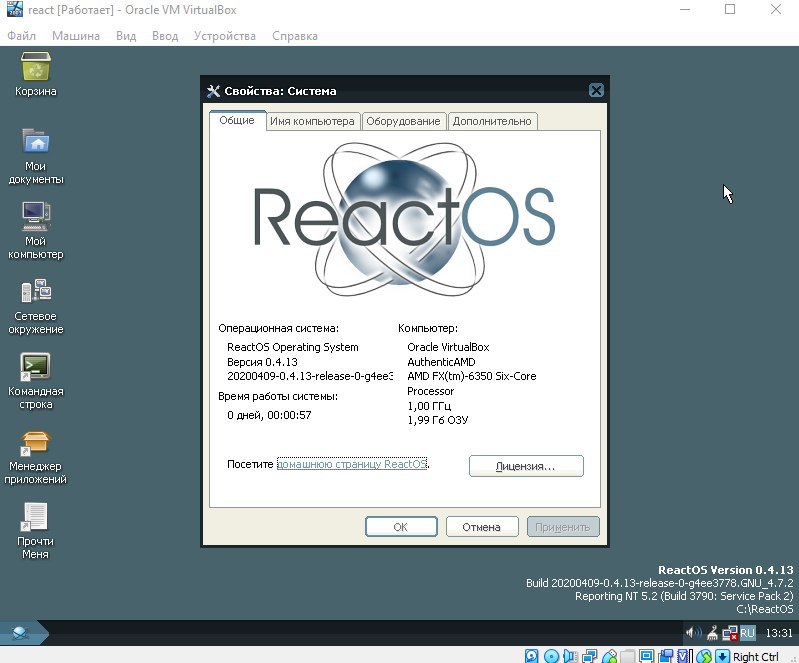Click the safely remove hardware tray icon
The image size is (799, 663).
click(x=712, y=633)
